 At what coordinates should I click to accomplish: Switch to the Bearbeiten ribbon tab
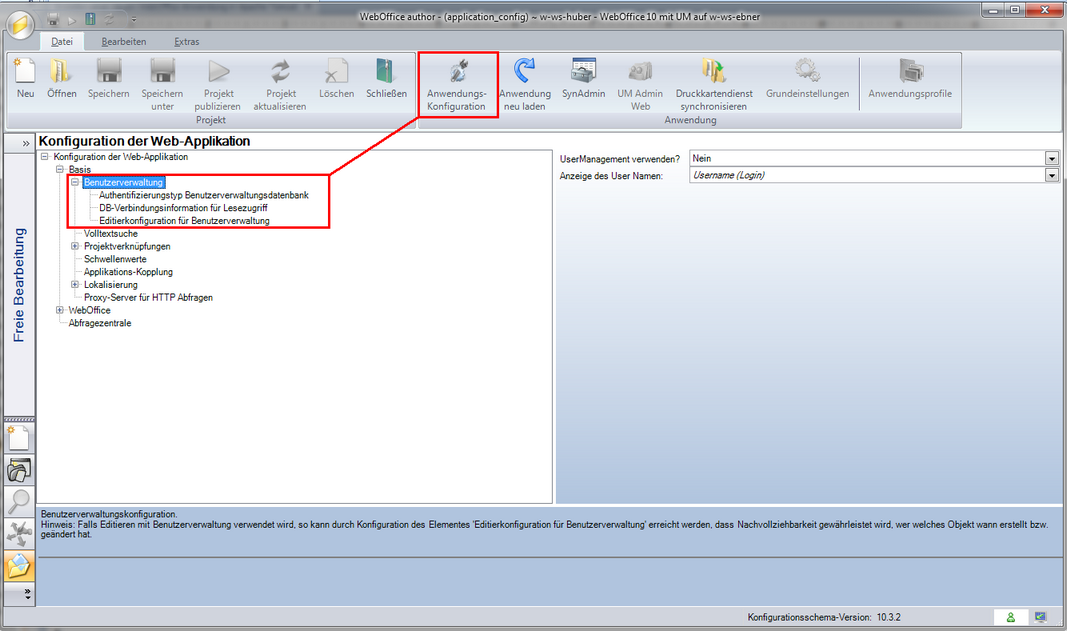pyautogui.click(x=124, y=42)
